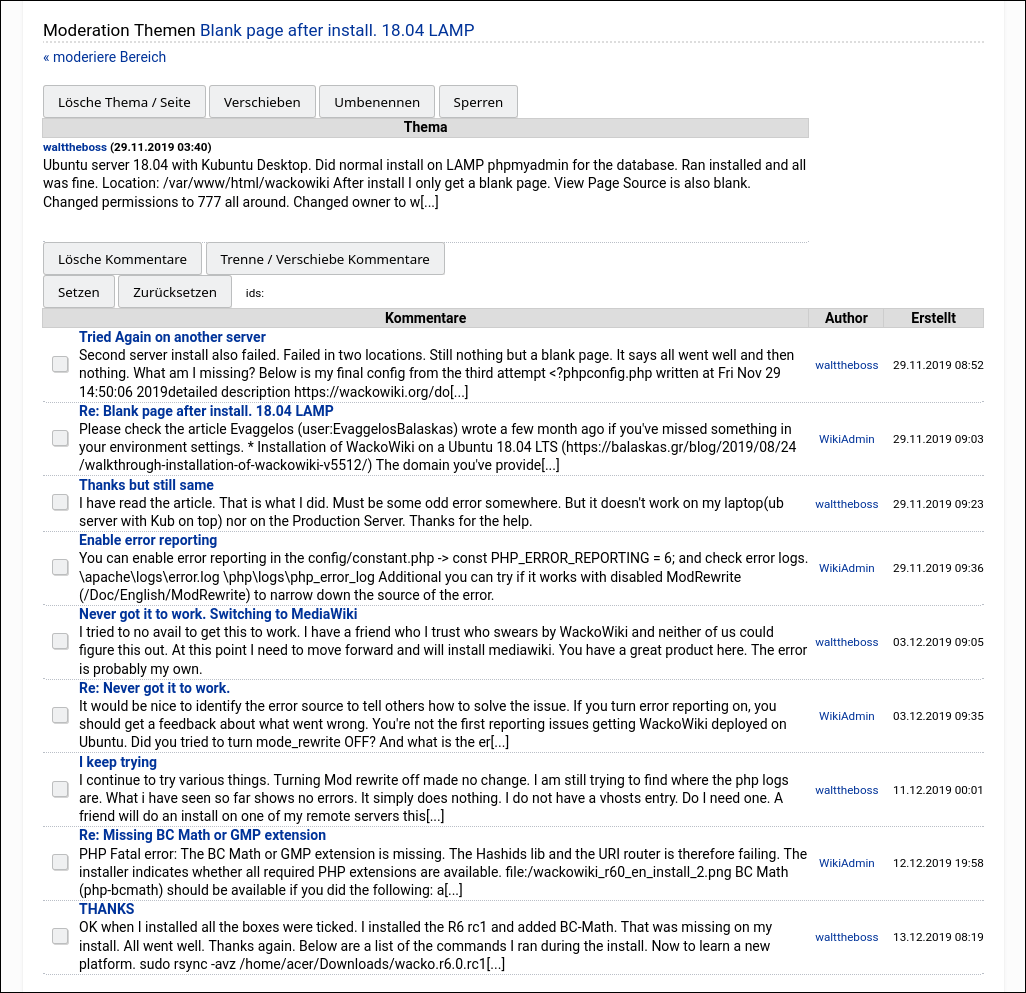Click WikiAdmin author link on 'Enable error reporting' row
This screenshot has height=993, width=1026.
point(846,568)
